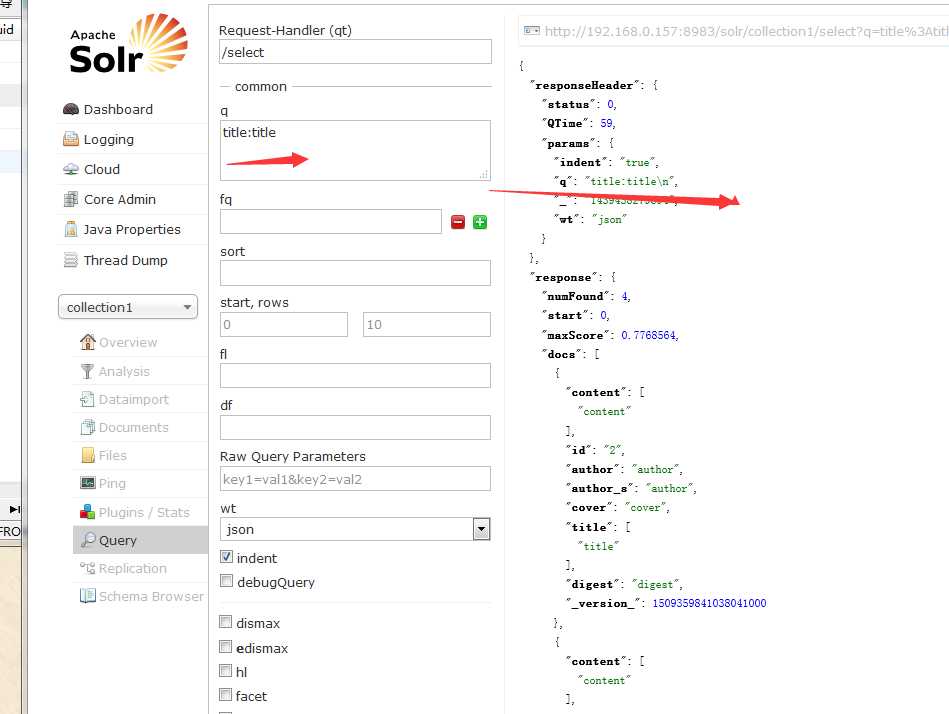The width and height of the screenshot is (949, 714).
Task: Click the rows field showing 10
Action: point(427,324)
